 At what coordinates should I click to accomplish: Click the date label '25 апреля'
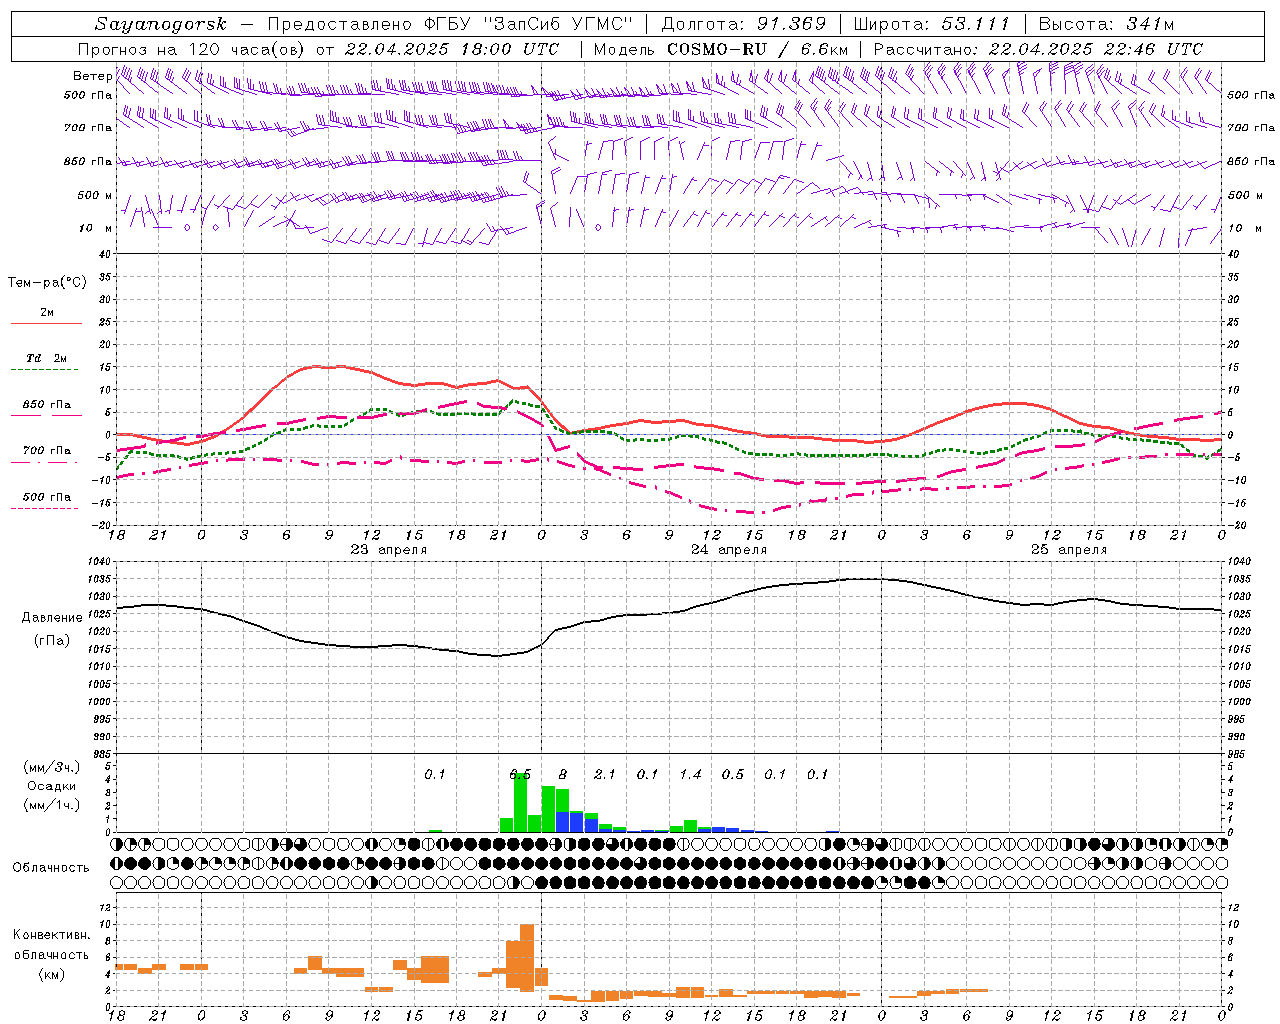(1069, 549)
